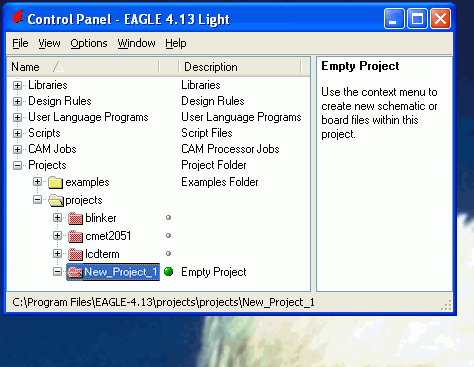Expand the CAM Jobs tree node

click(x=17, y=149)
